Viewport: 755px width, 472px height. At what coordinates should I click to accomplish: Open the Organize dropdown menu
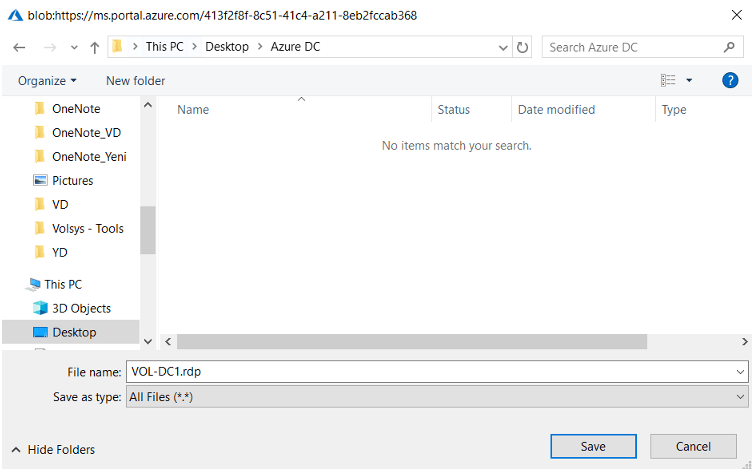(47, 81)
